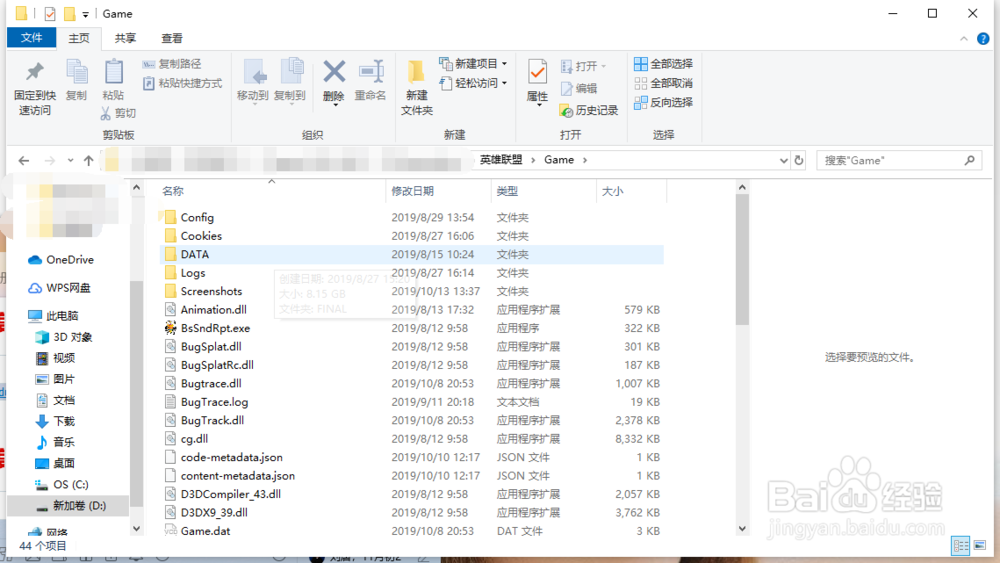Viewport: 1000px width, 563px height.
Task: Click the search magnifier icon
Action: [x=969, y=161]
